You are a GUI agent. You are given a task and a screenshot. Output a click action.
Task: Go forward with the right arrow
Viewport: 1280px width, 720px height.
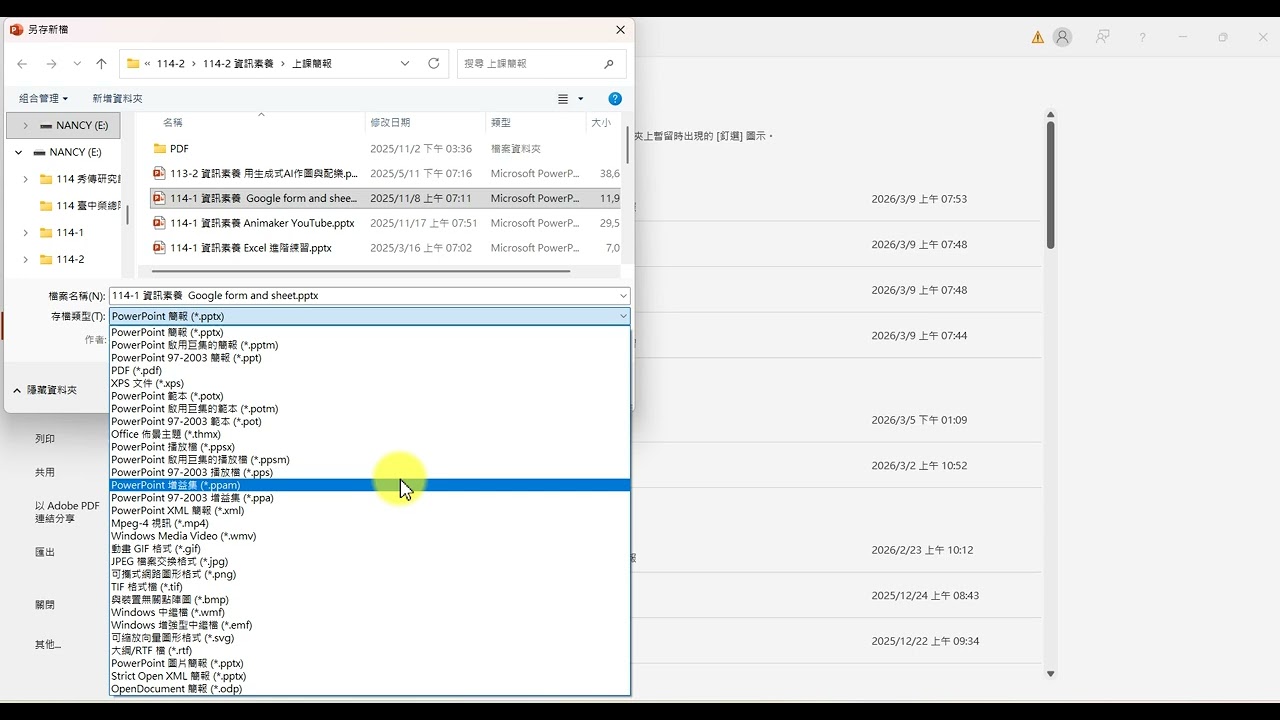51,63
